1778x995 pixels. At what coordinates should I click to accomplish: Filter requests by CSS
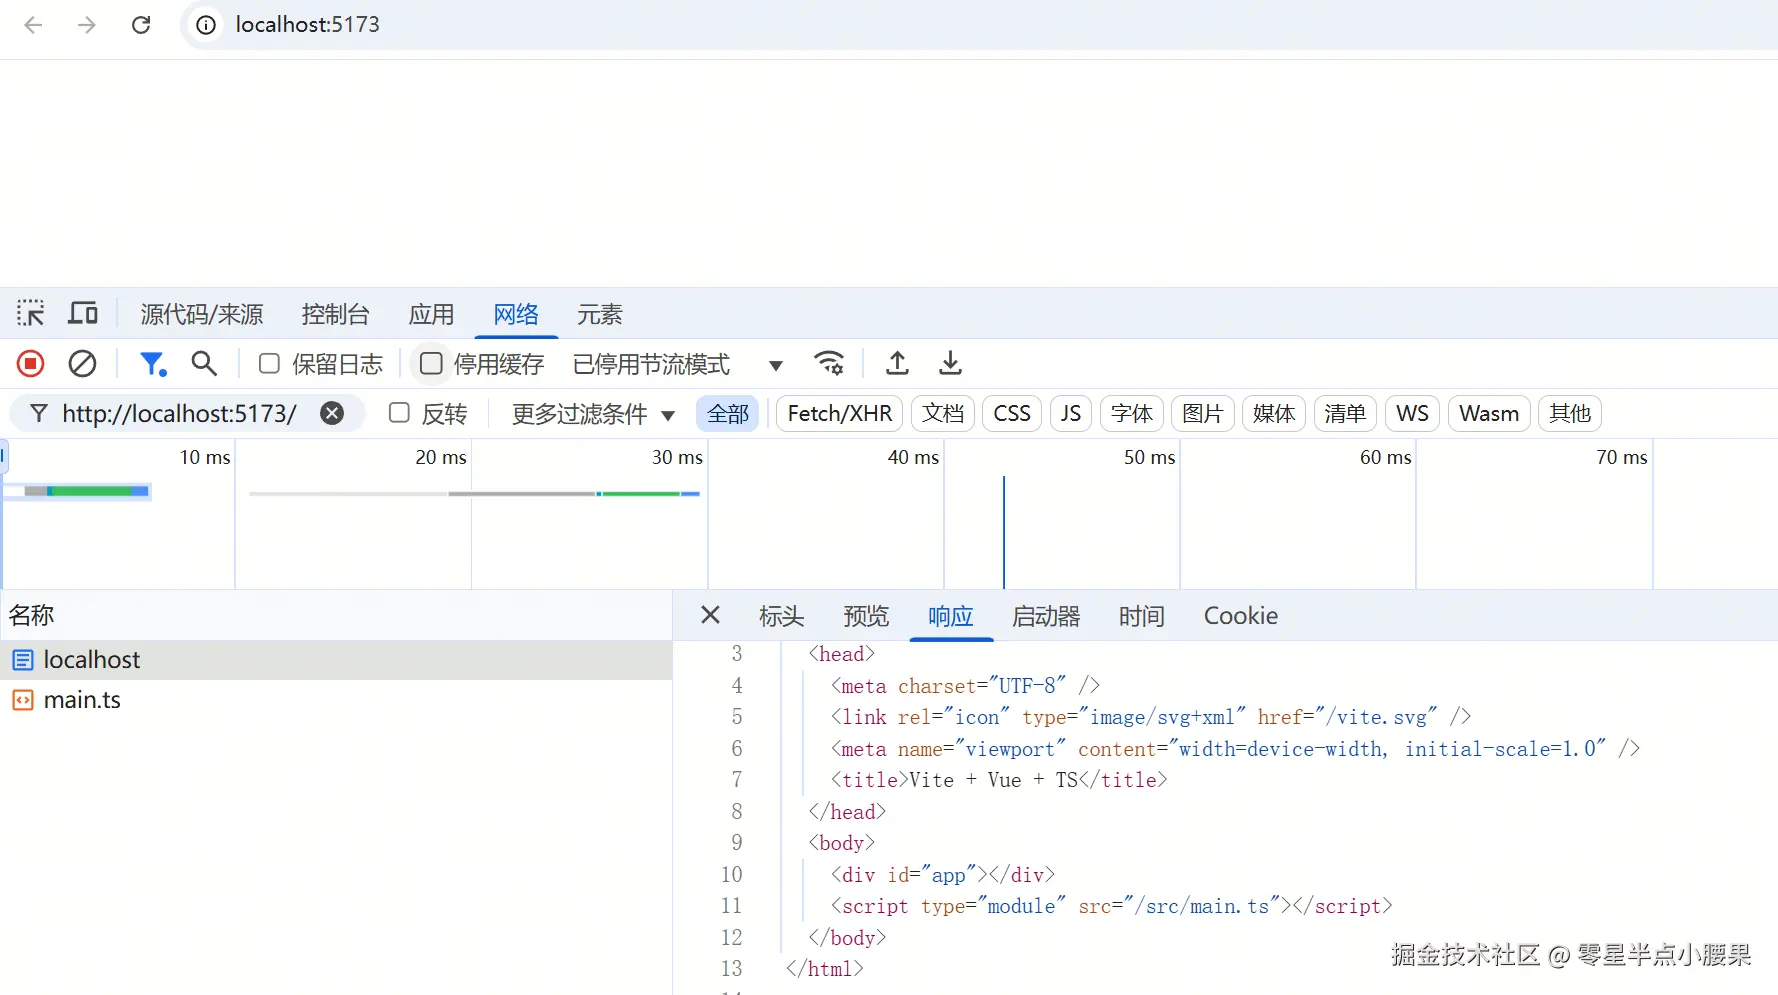click(x=1012, y=414)
